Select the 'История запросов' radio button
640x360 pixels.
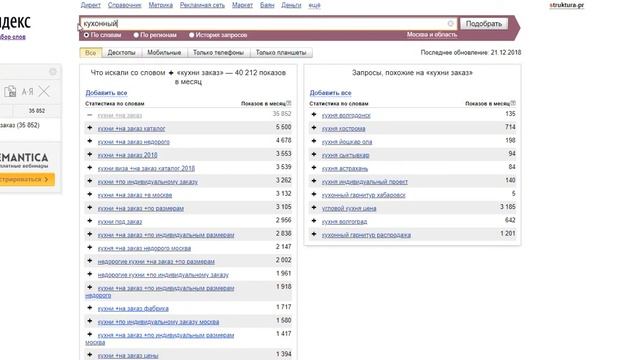191,35
